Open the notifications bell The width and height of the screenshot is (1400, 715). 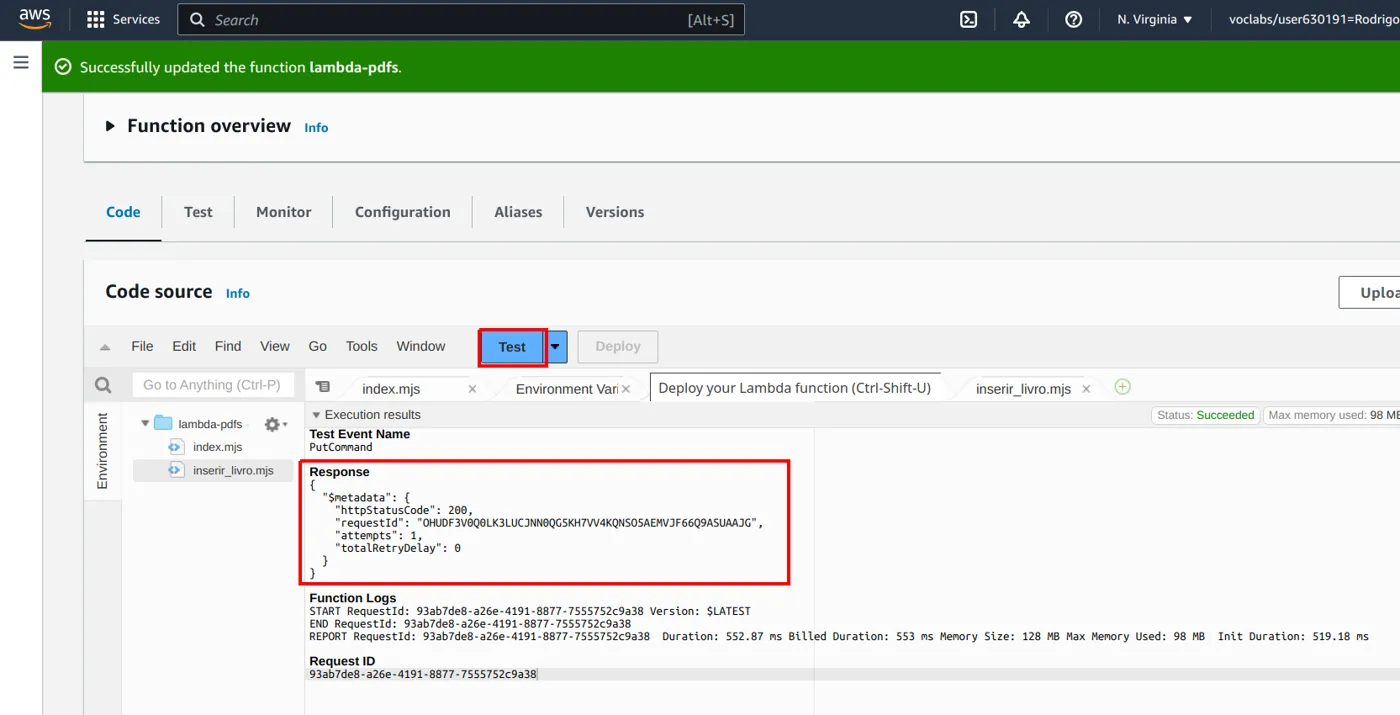coord(1021,19)
